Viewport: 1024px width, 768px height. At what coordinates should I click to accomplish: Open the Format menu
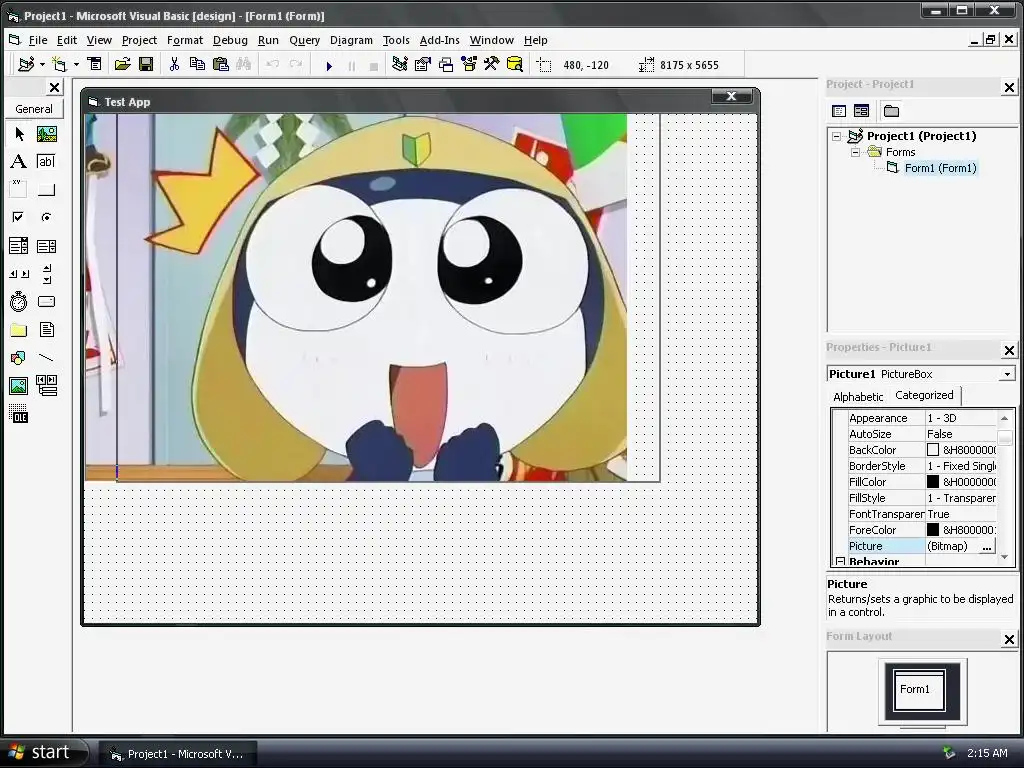pos(185,40)
